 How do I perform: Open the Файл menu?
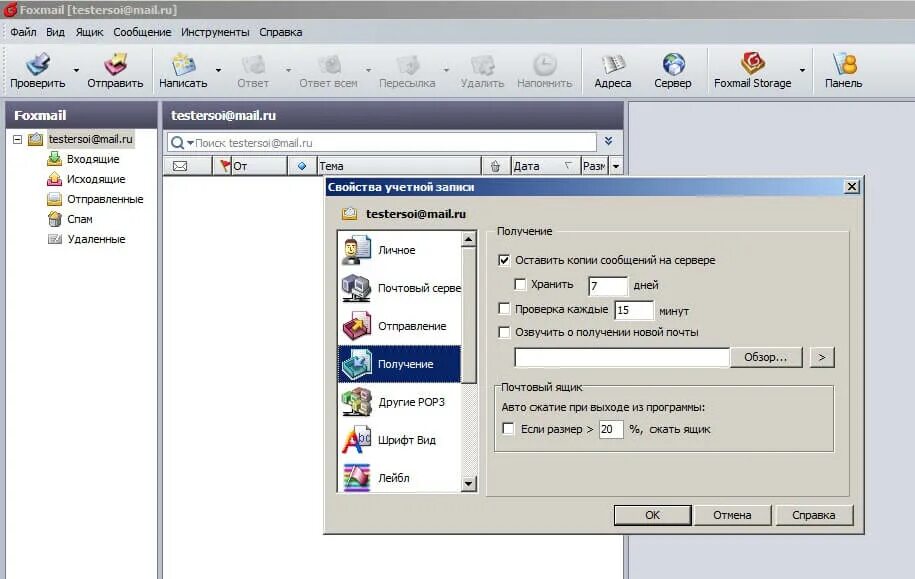[x=23, y=32]
